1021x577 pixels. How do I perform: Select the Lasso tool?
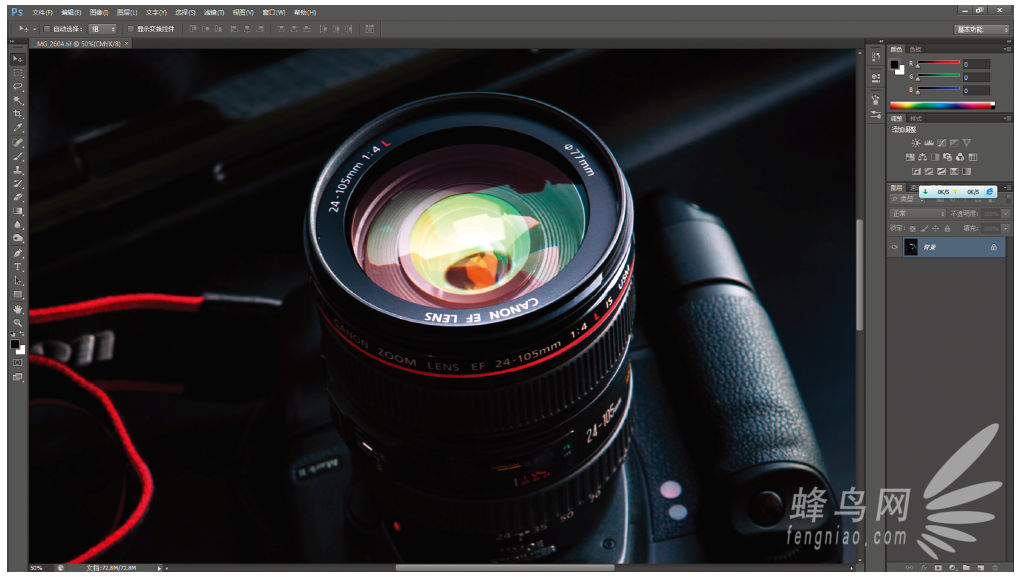(18, 87)
